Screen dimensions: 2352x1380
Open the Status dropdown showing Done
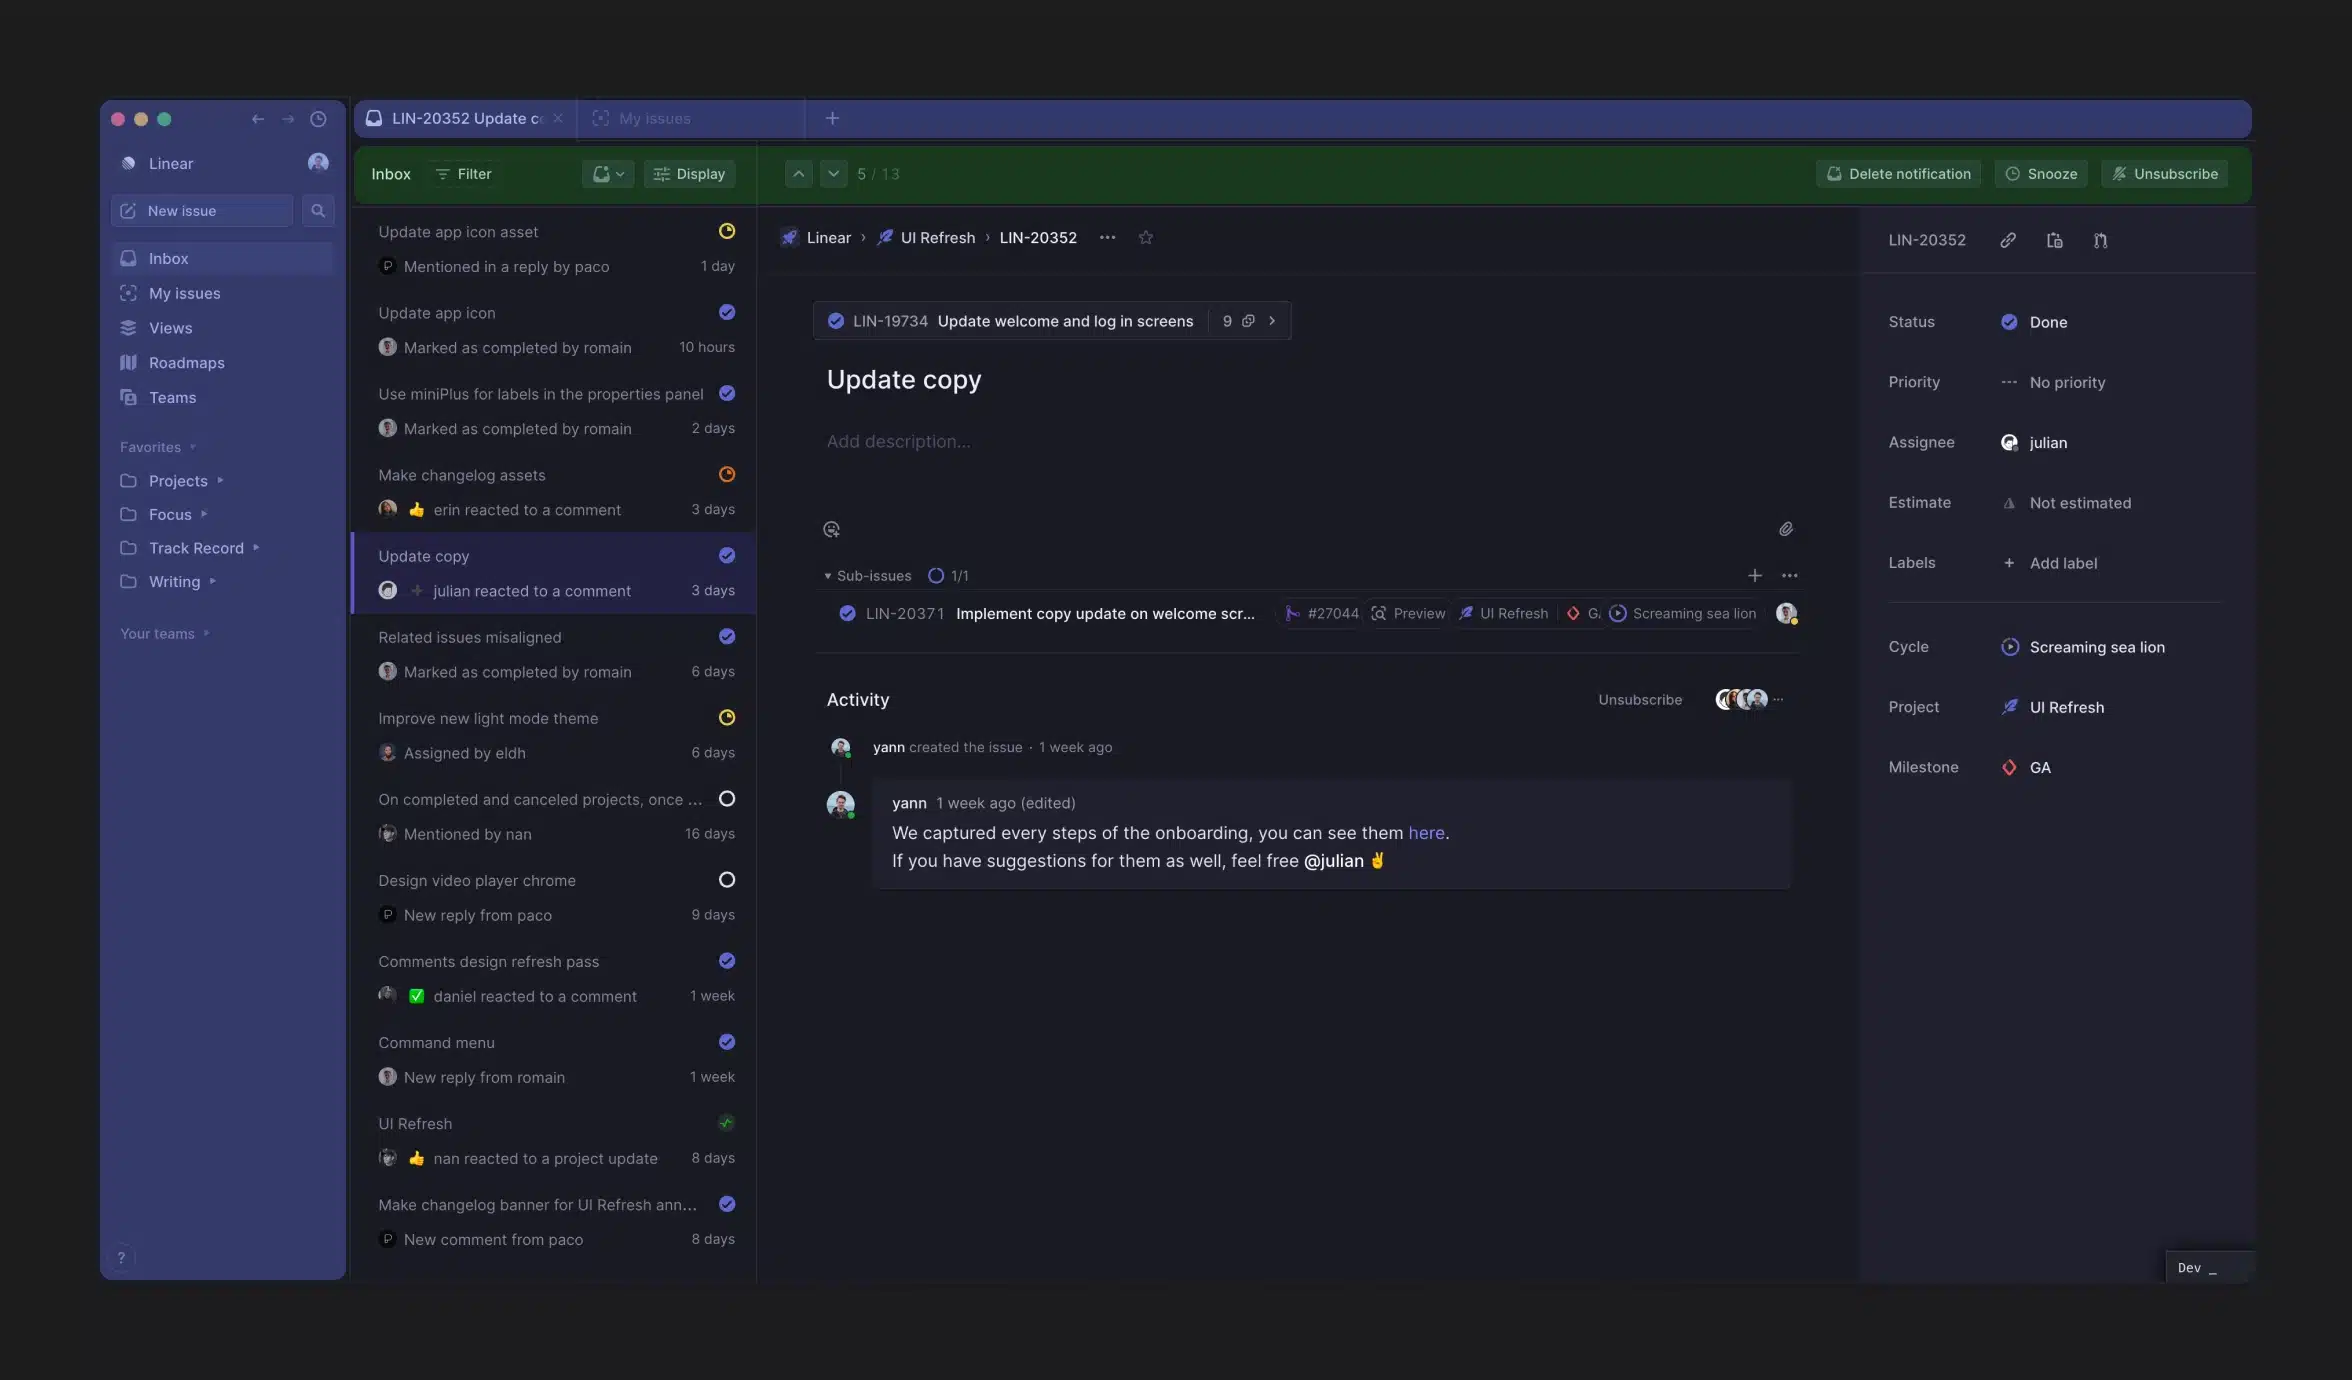pos(2047,322)
